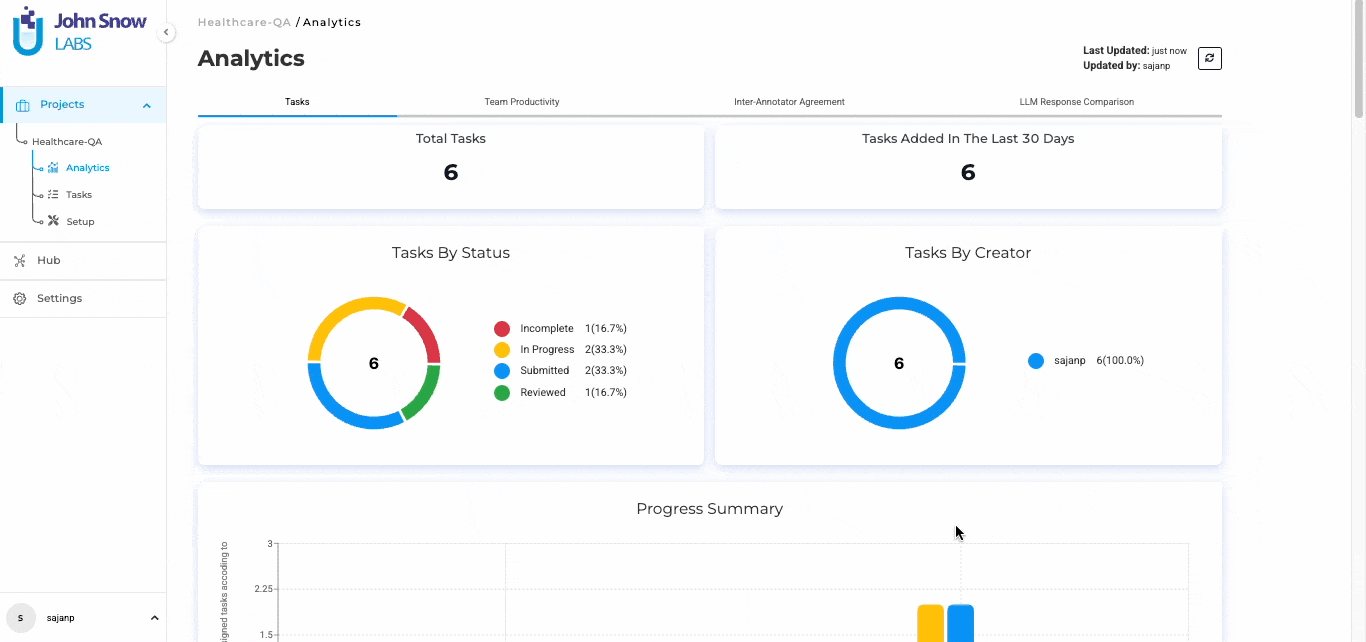Collapse the Projects menu chevron
The image size is (1366, 642).
click(x=147, y=106)
